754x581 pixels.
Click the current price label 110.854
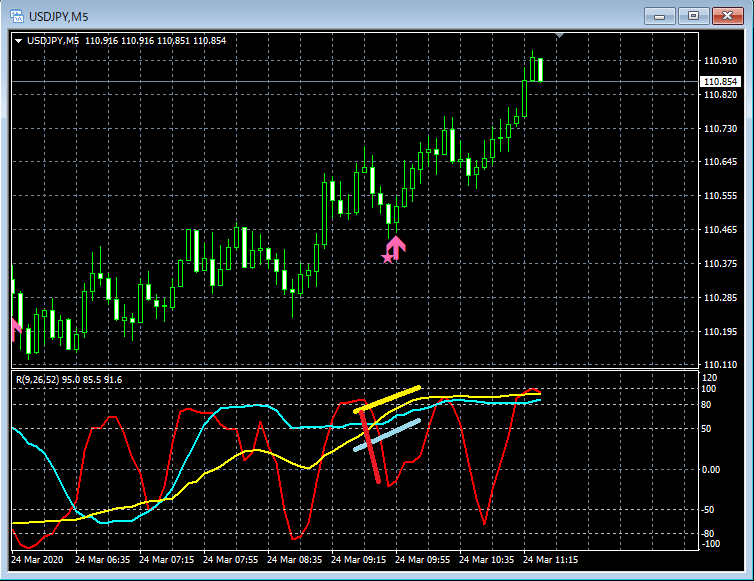coord(720,81)
